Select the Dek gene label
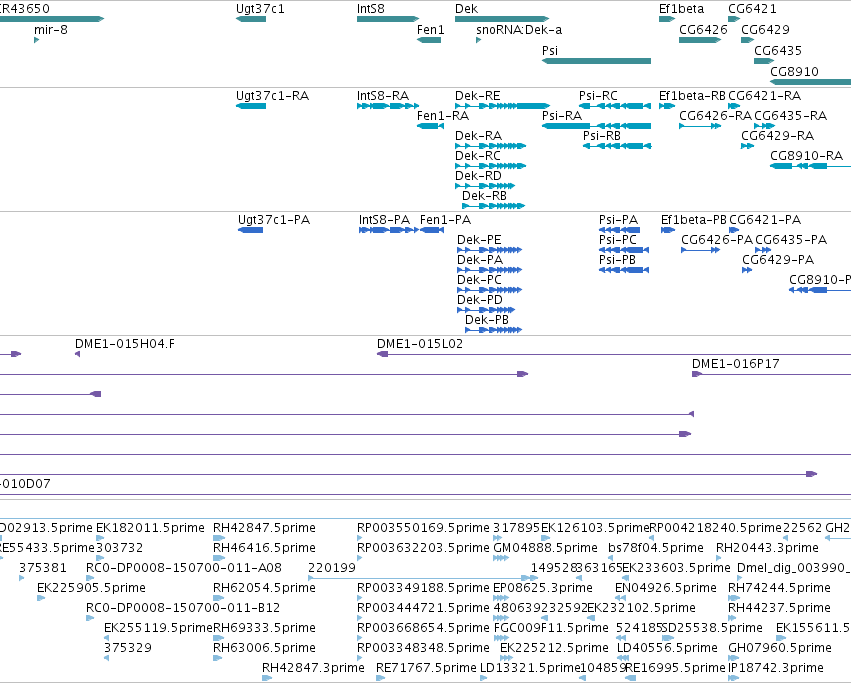The width and height of the screenshot is (851, 683). pos(467,9)
